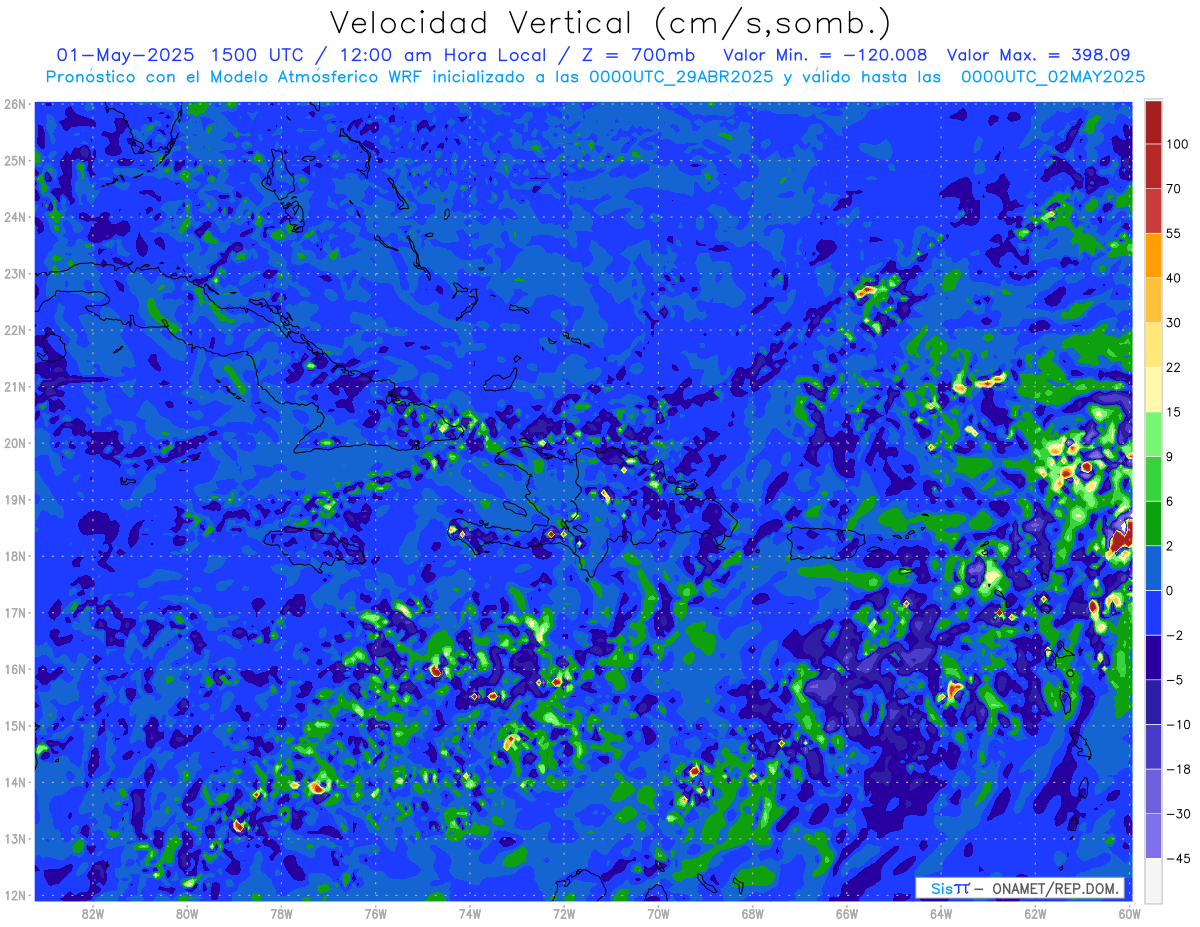Click the "14N" latitude label
Viewport: 1200px width, 927px height.
[14, 782]
